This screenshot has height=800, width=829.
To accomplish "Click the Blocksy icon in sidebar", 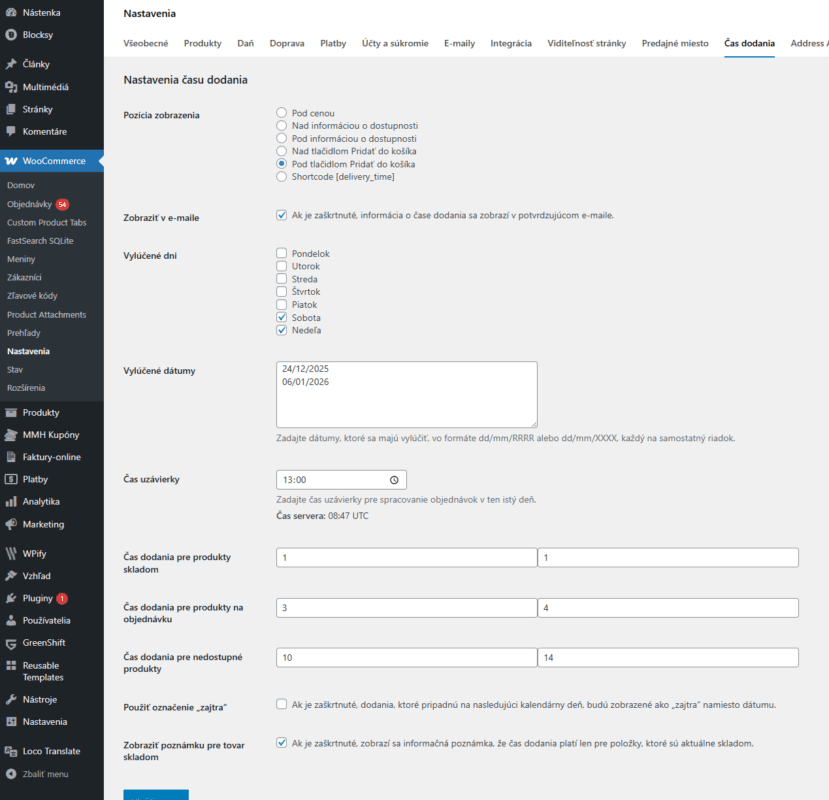I will point(11,34).
